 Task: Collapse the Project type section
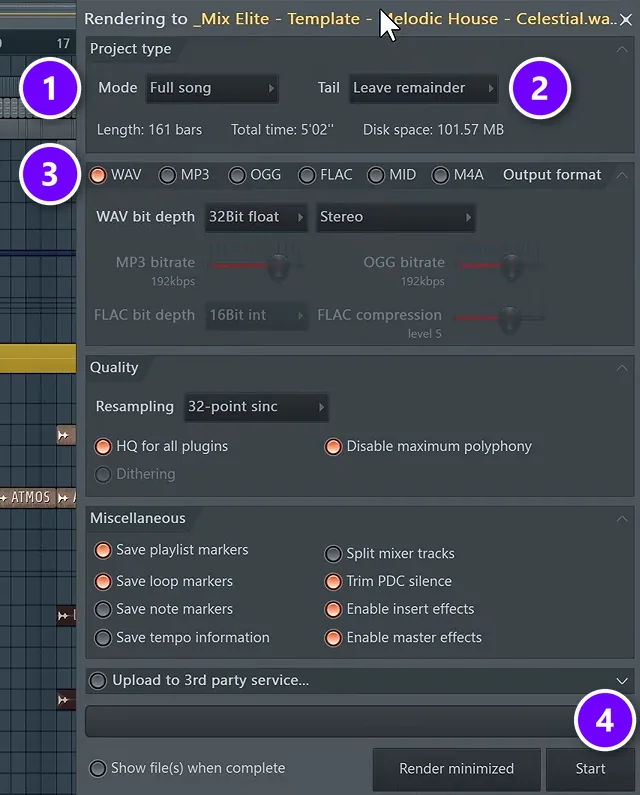622,50
